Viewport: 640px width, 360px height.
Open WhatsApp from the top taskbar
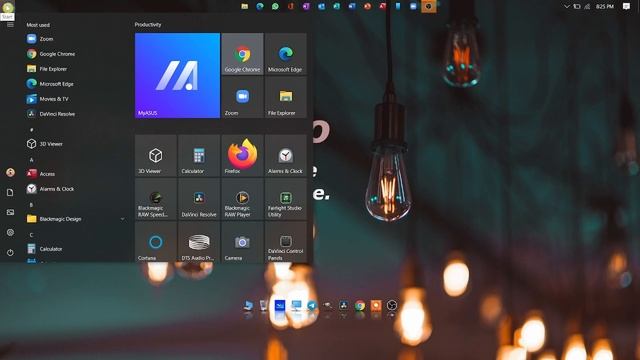coord(275,6)
